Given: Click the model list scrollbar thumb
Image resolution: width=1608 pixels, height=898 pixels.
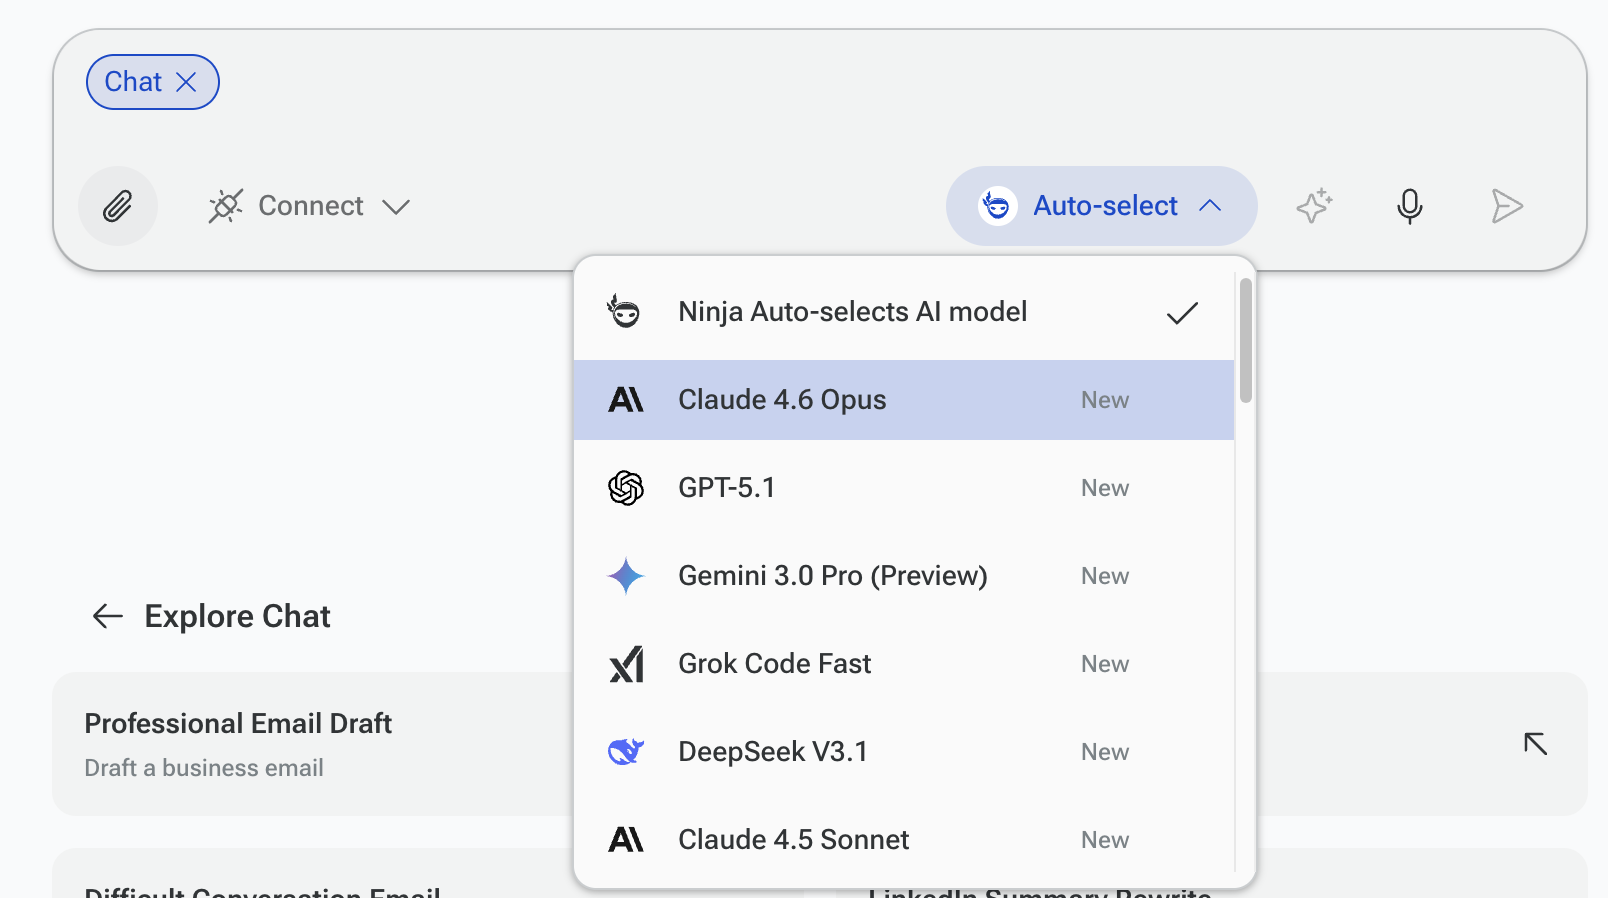Looking at the screenshot, I should [1245, 340].
